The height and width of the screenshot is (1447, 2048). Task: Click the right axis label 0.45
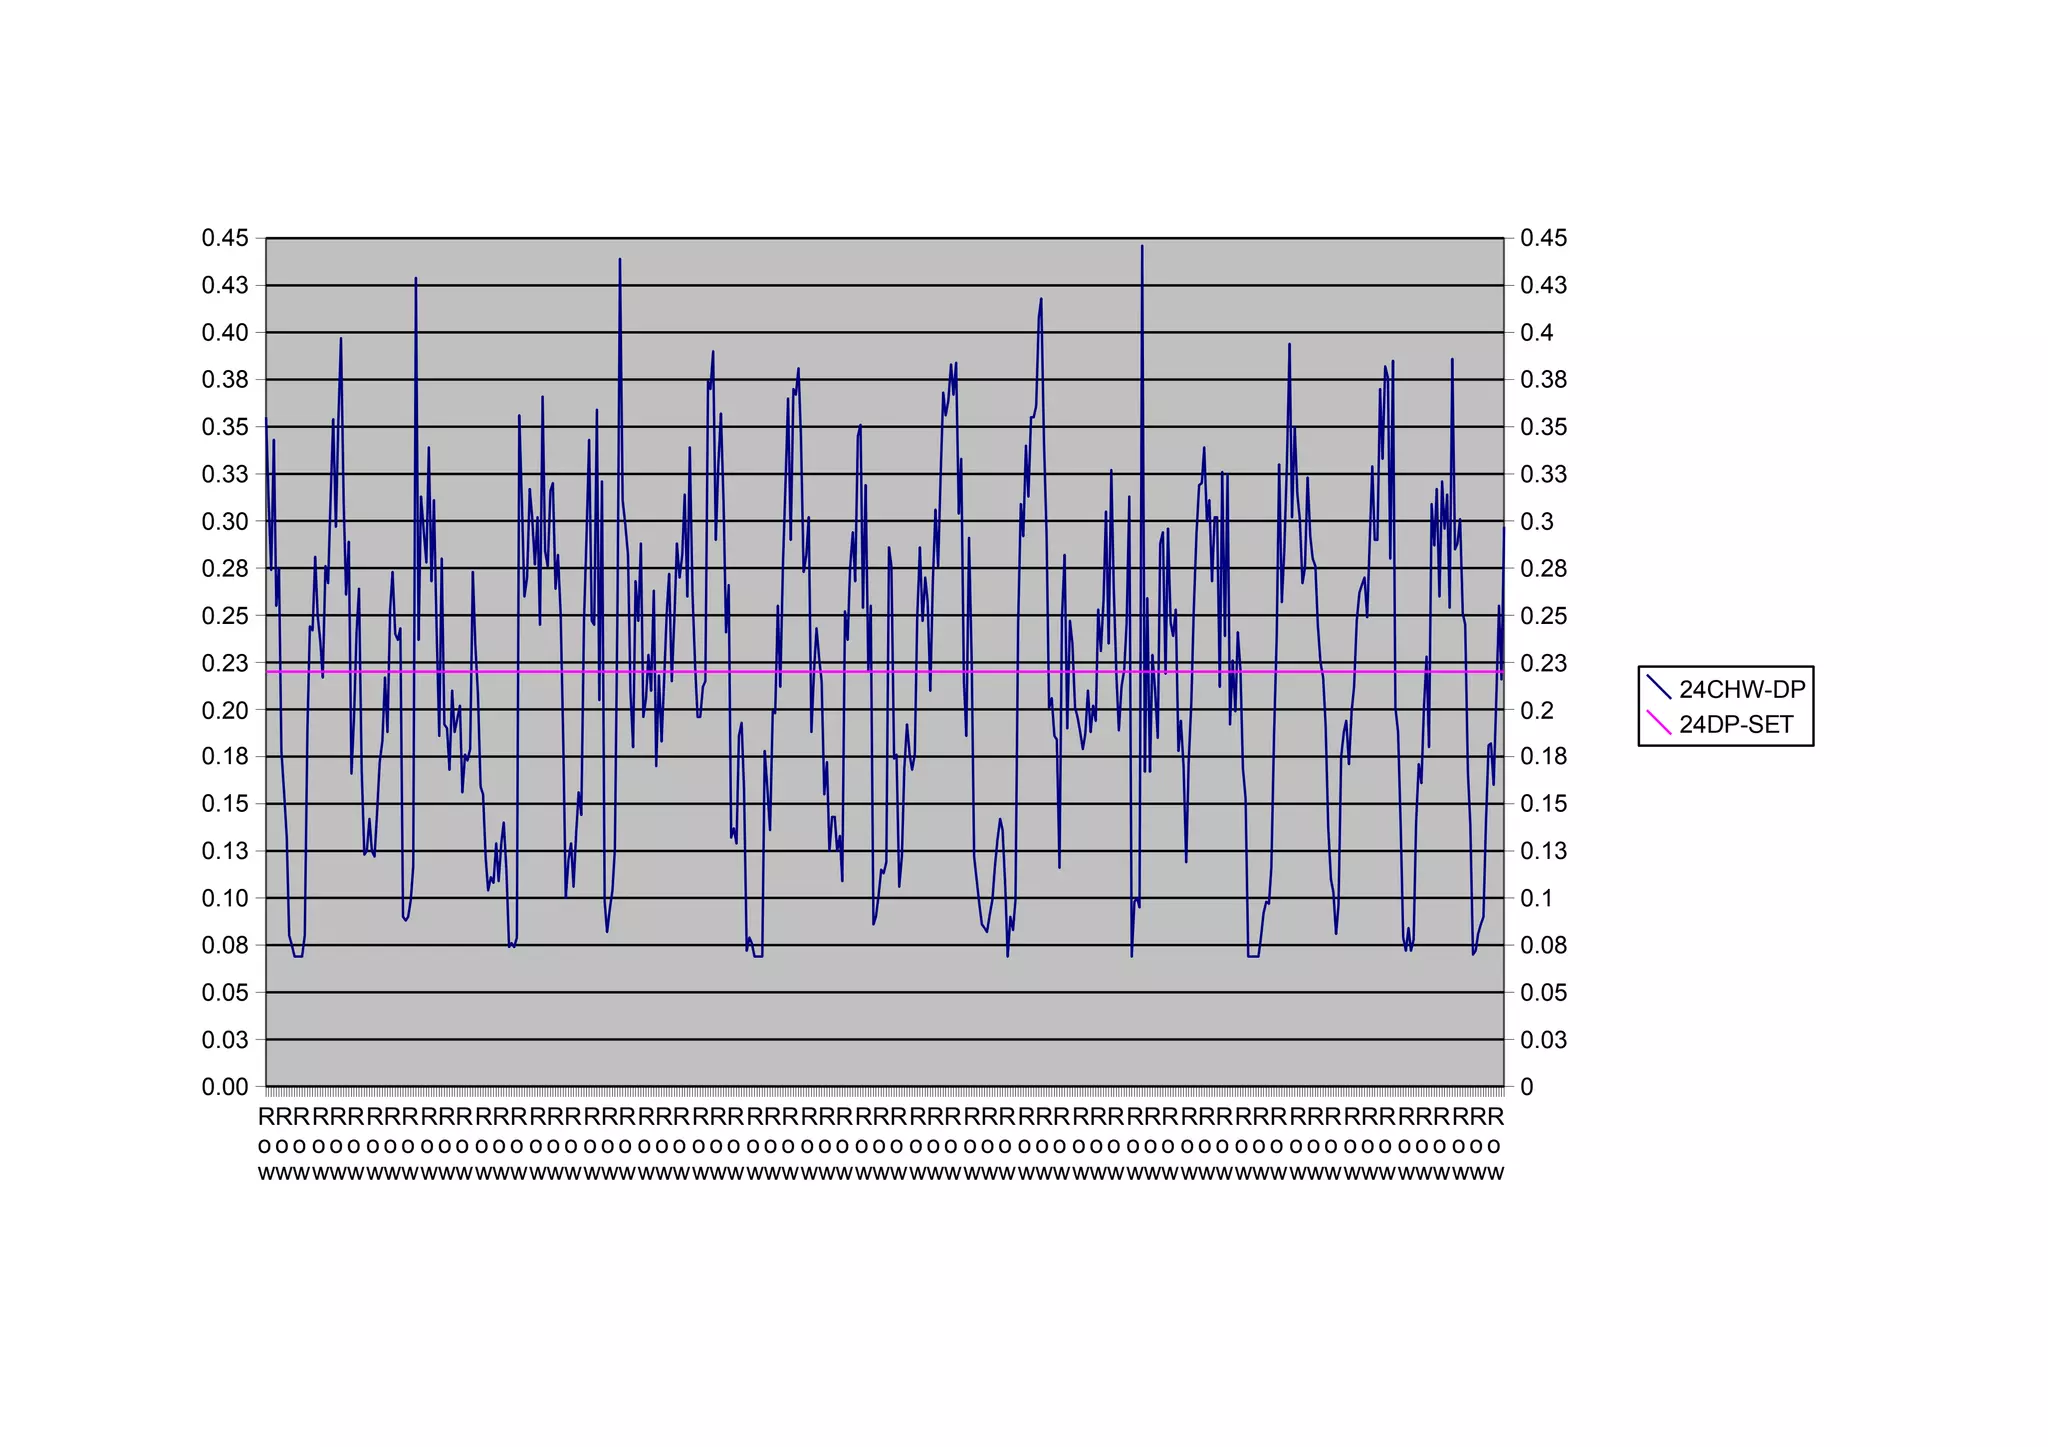[x=1543, y=238]
